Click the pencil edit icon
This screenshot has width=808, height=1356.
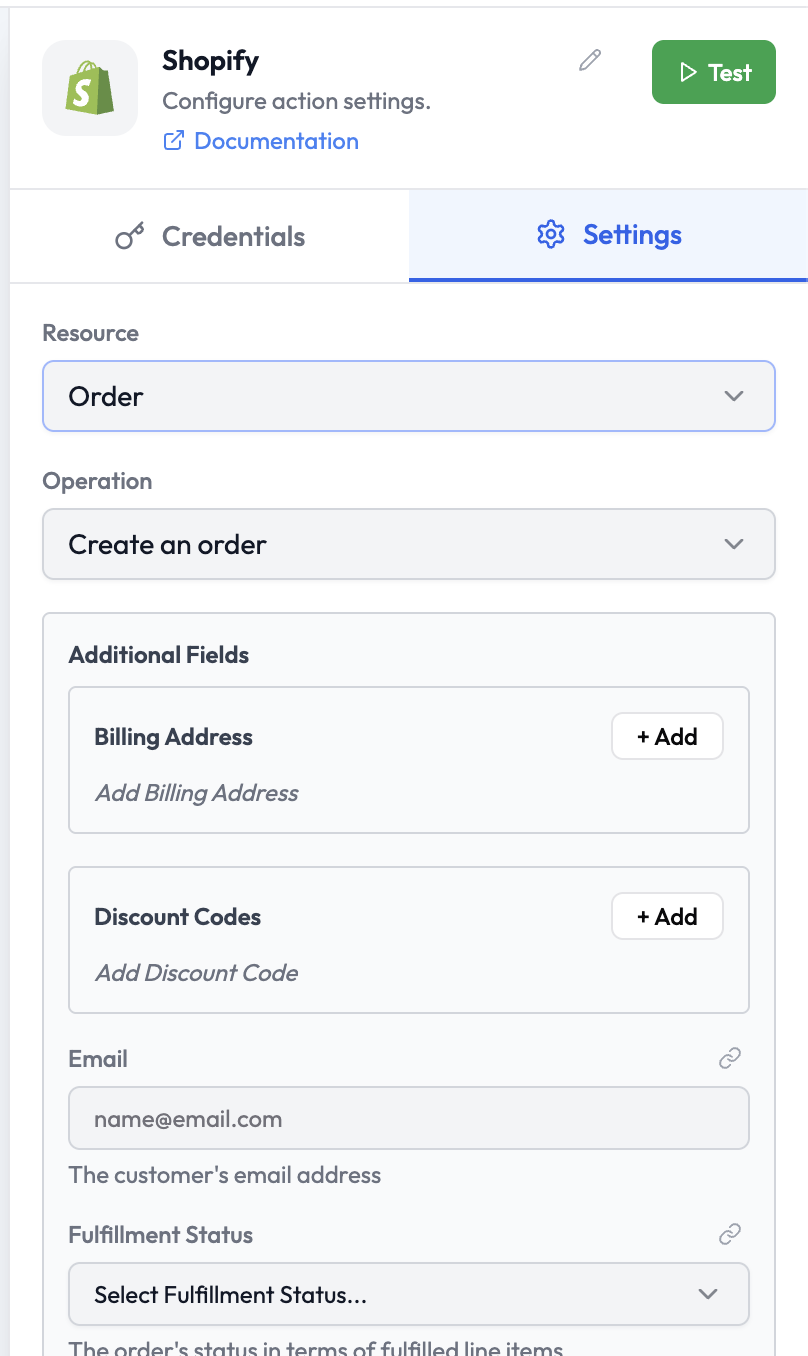coord(590,61)
